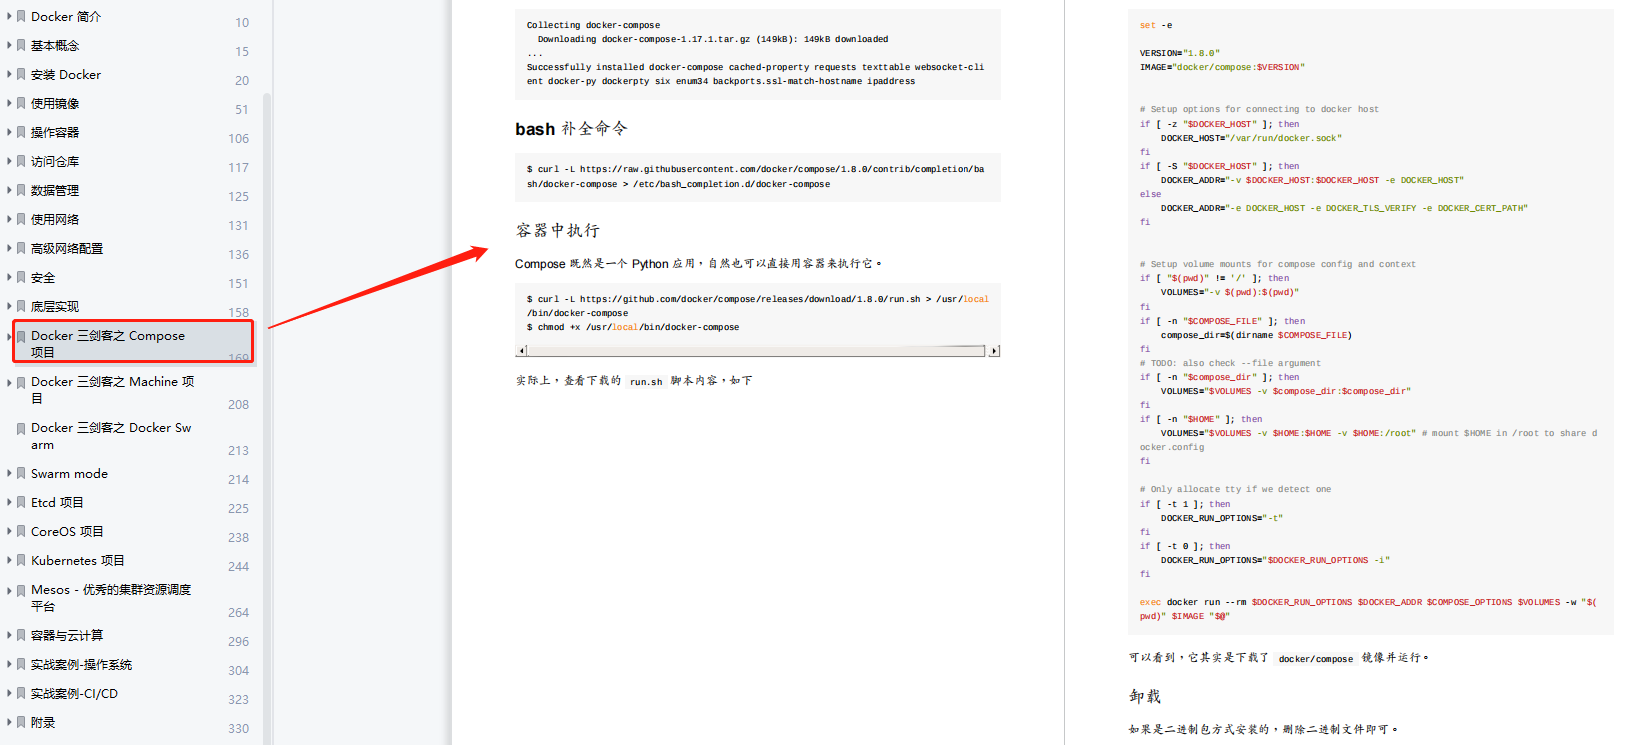Click the bookmark icon beside Kubernetes 项目
This screenshot has height=745, width=1645.
[21, 561]
